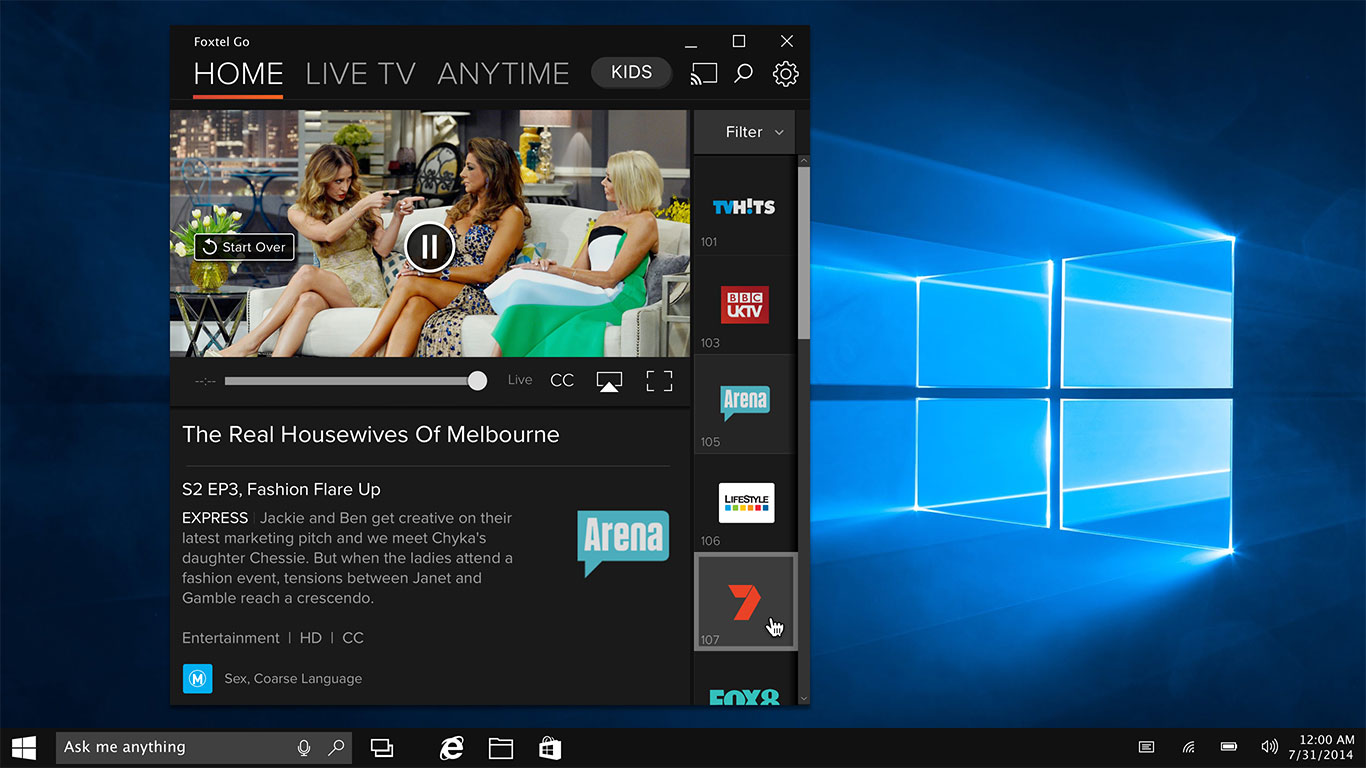Launch Internet Explorer from taskbar

(452, 747)
